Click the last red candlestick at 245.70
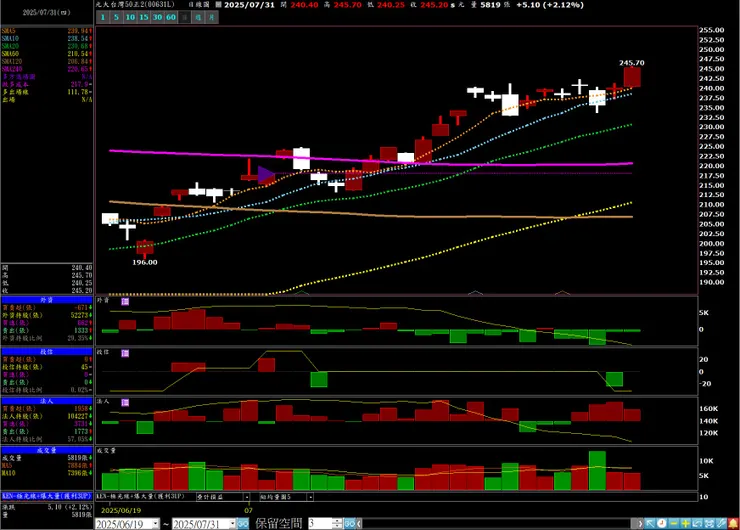This screenshot has height=530, width=740. click(632, 77)
